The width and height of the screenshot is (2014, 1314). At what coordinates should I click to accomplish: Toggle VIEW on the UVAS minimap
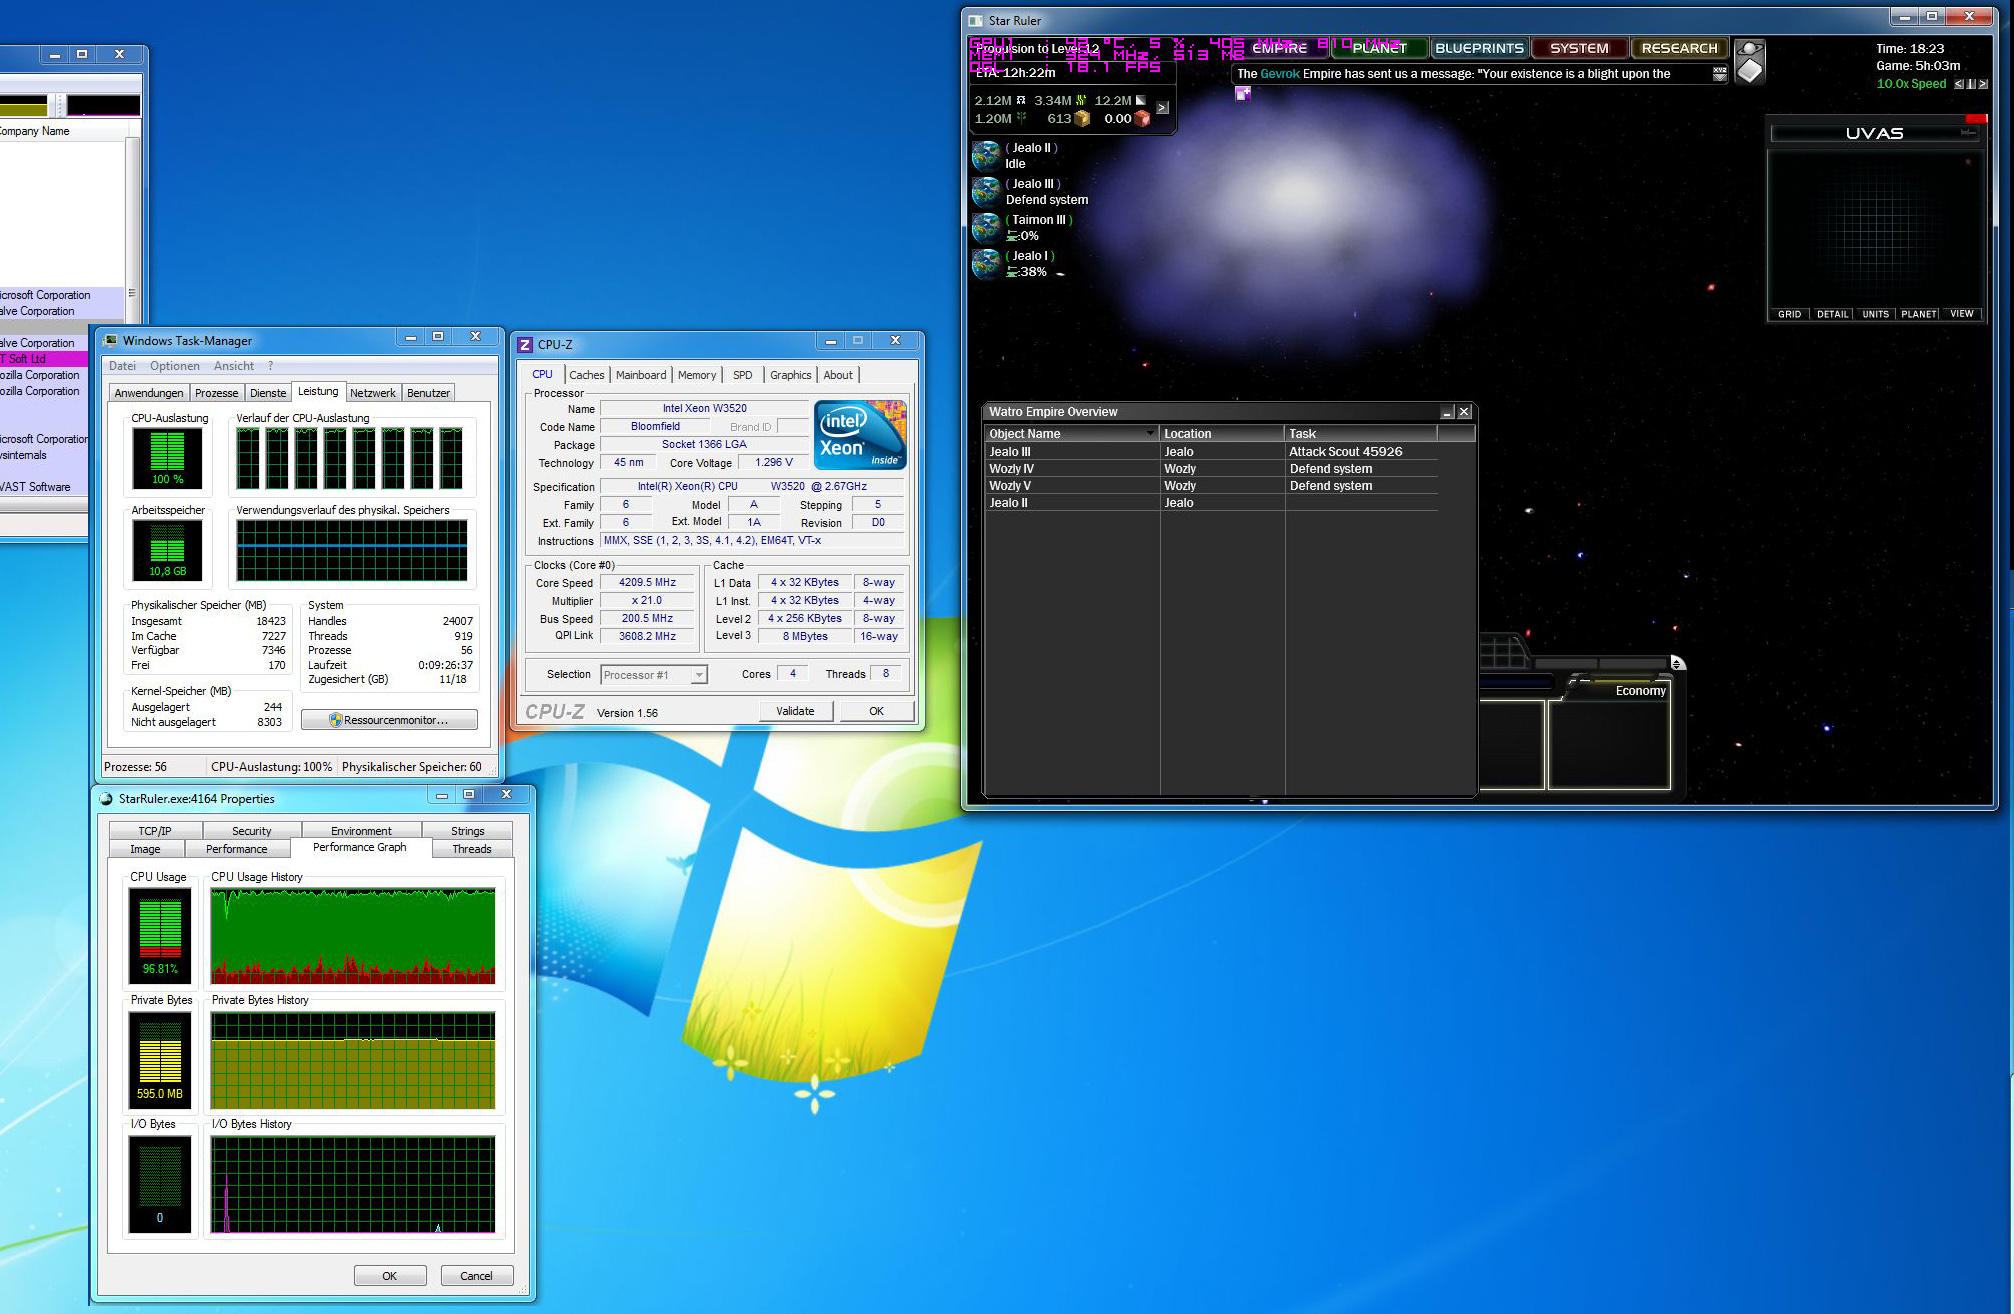[1961, 314]
